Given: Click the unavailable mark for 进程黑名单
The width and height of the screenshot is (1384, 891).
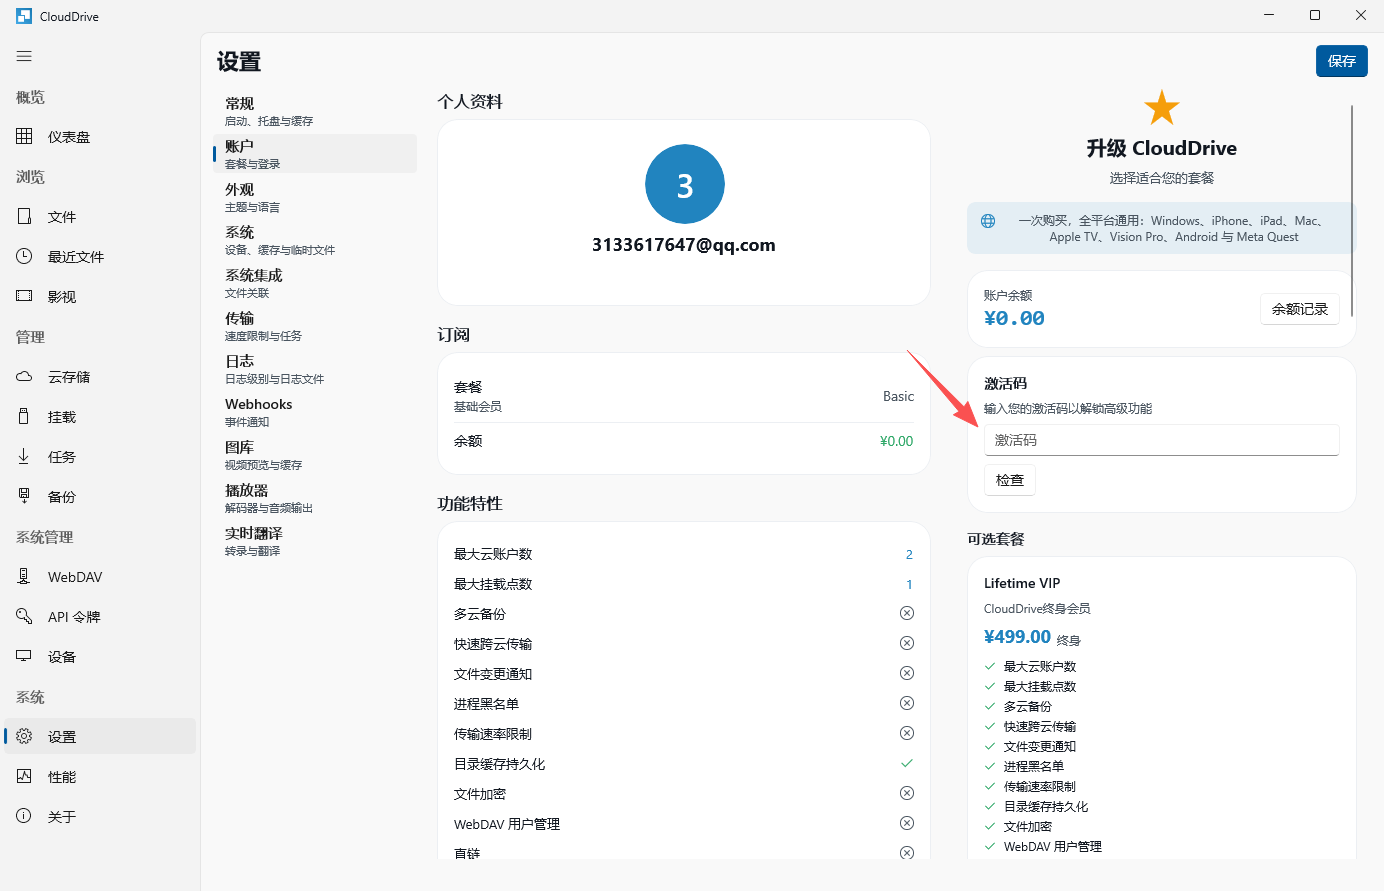Looking at the screenshot, I should coord(907,703).
